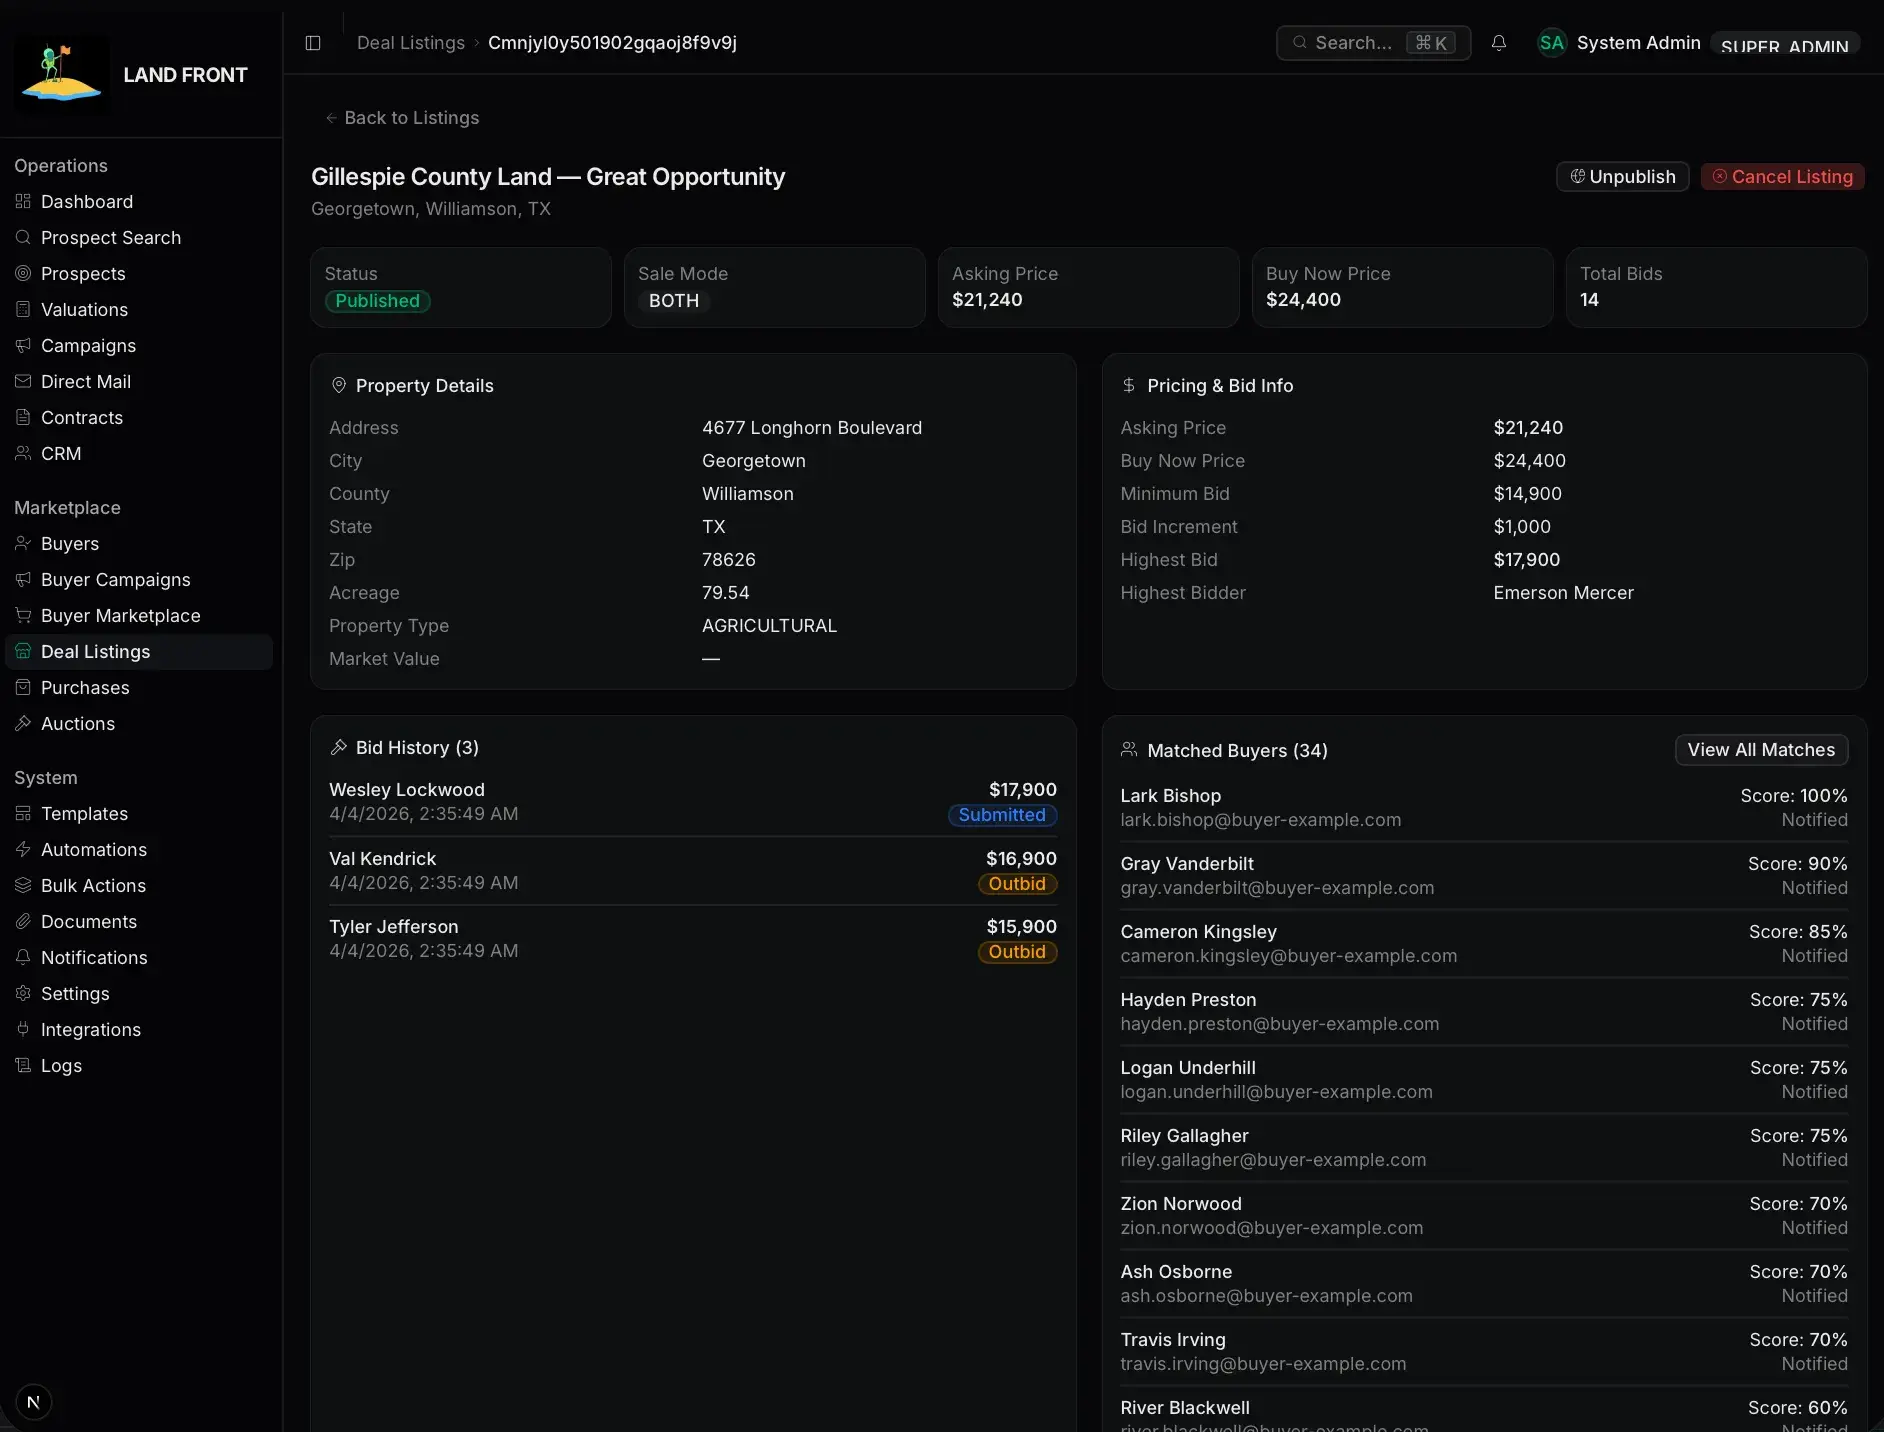Viewport: 1884px width, 1432px height.
Task: Click Emerson Mercer highest bidder name
Action: pos(1563,593)
